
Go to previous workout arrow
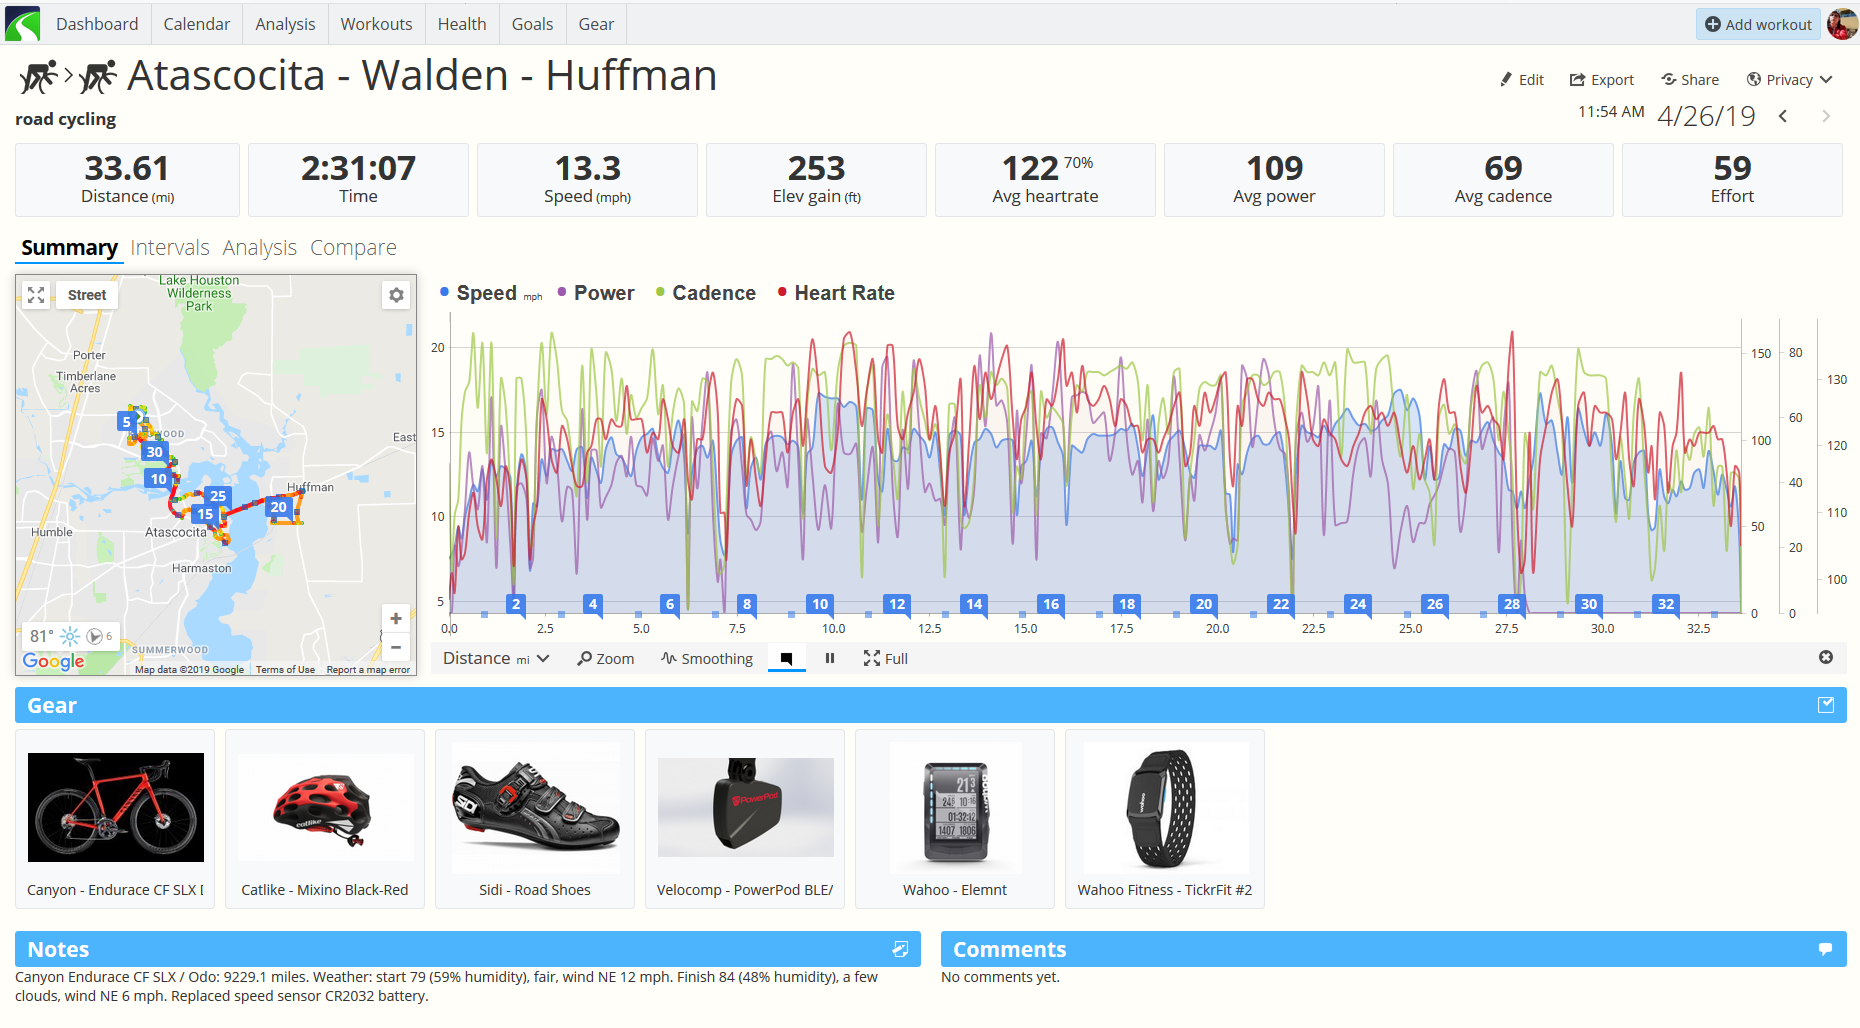click(x=1783, y=117)
